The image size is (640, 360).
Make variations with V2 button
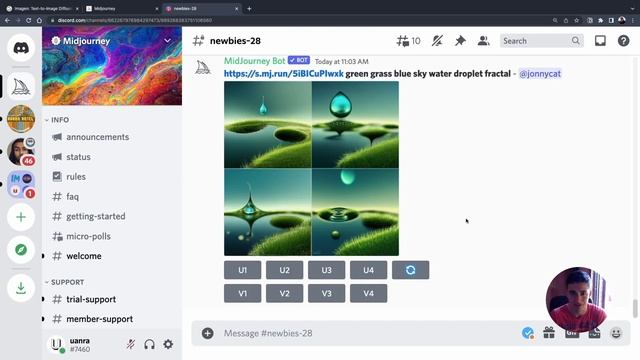(x=284, y=293)
